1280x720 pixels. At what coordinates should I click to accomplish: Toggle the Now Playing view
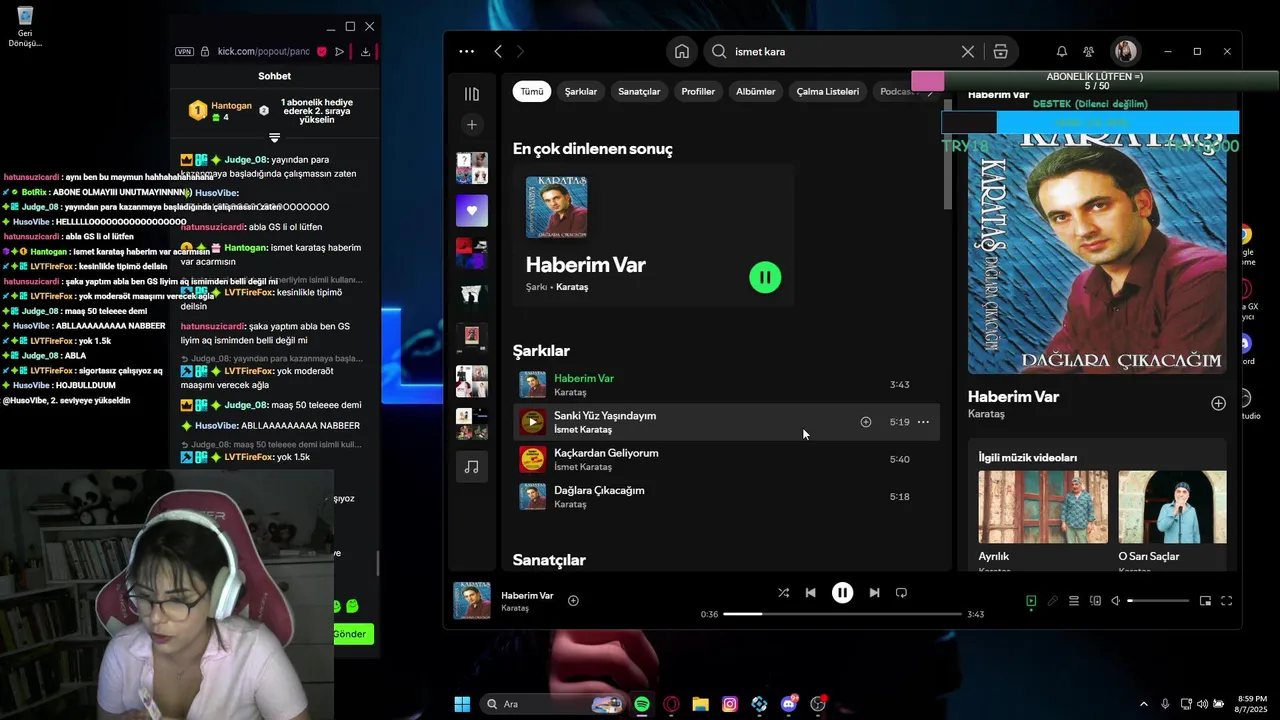(1031, 601)
